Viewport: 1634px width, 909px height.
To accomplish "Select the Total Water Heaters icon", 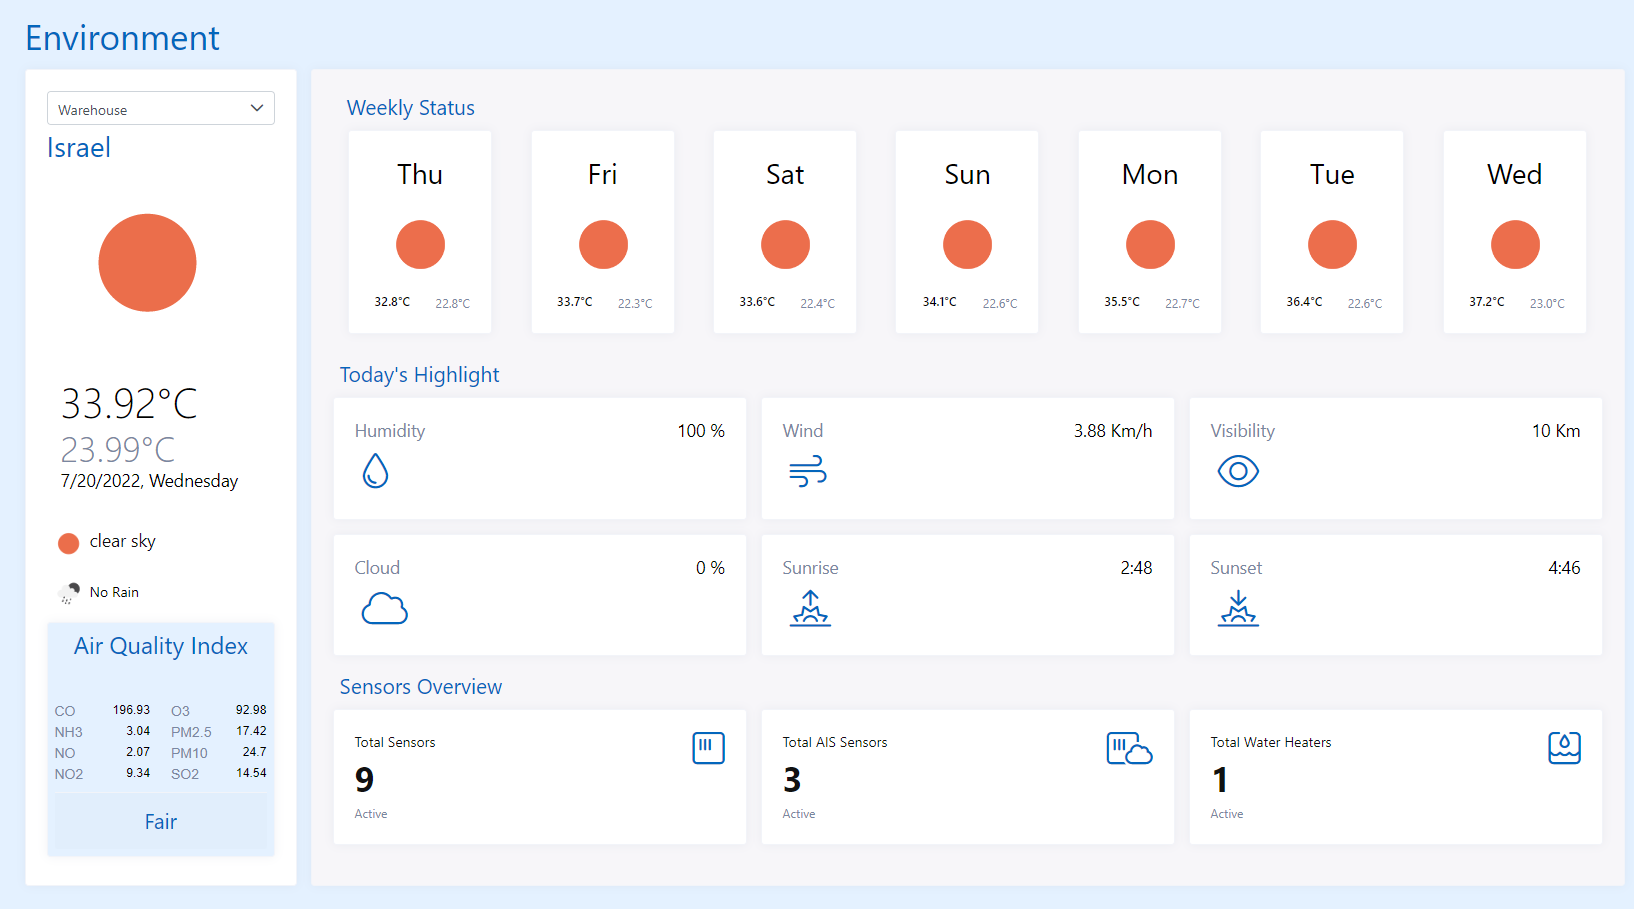I will coord(1564,746).
